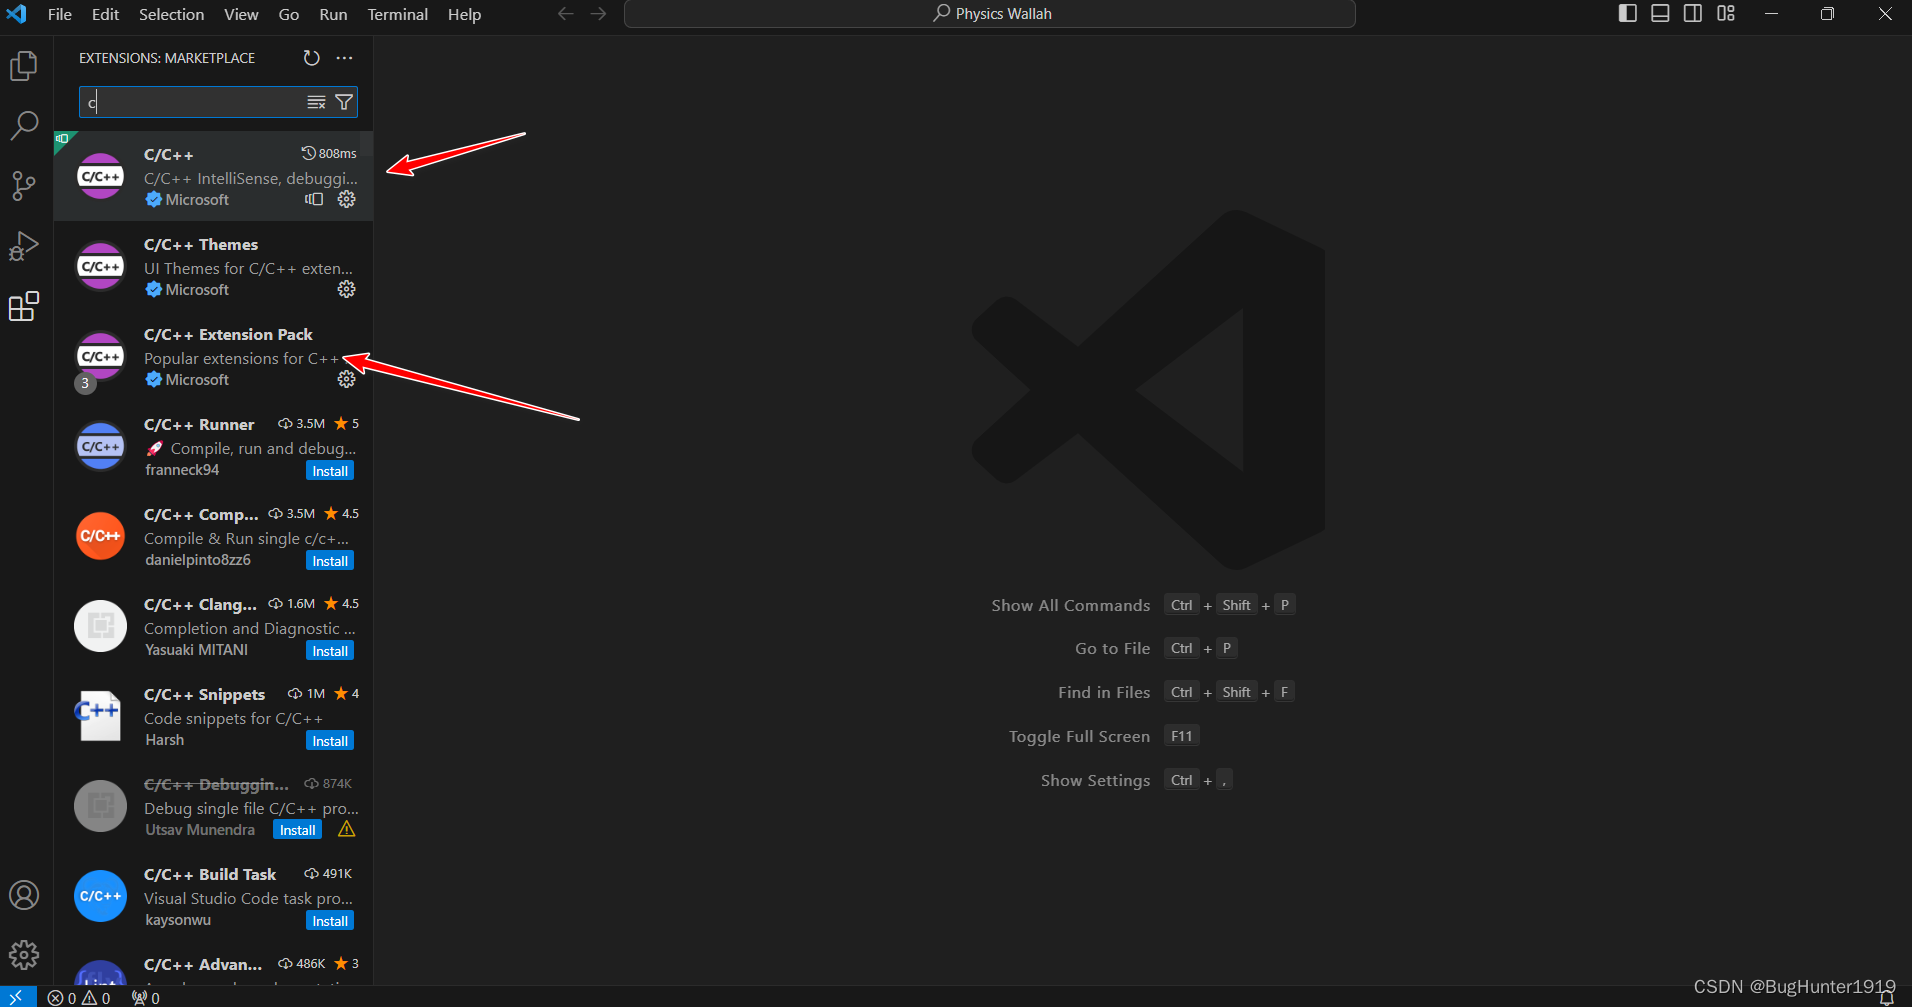This screenshot has height=1007, width=1912.
Task: Clear extensions search results icon
Action: tap(316, 102)
